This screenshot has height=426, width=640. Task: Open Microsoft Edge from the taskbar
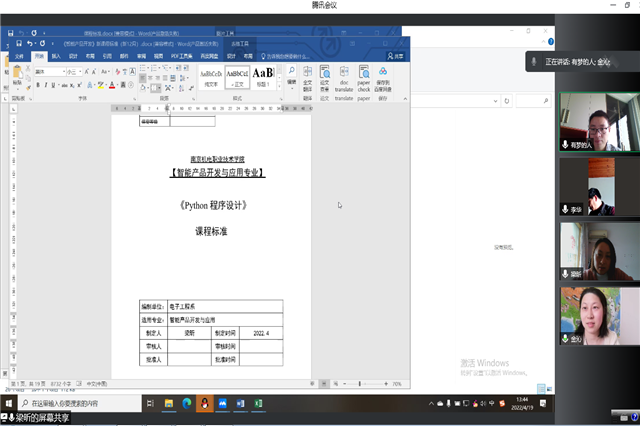coord(185,403)
